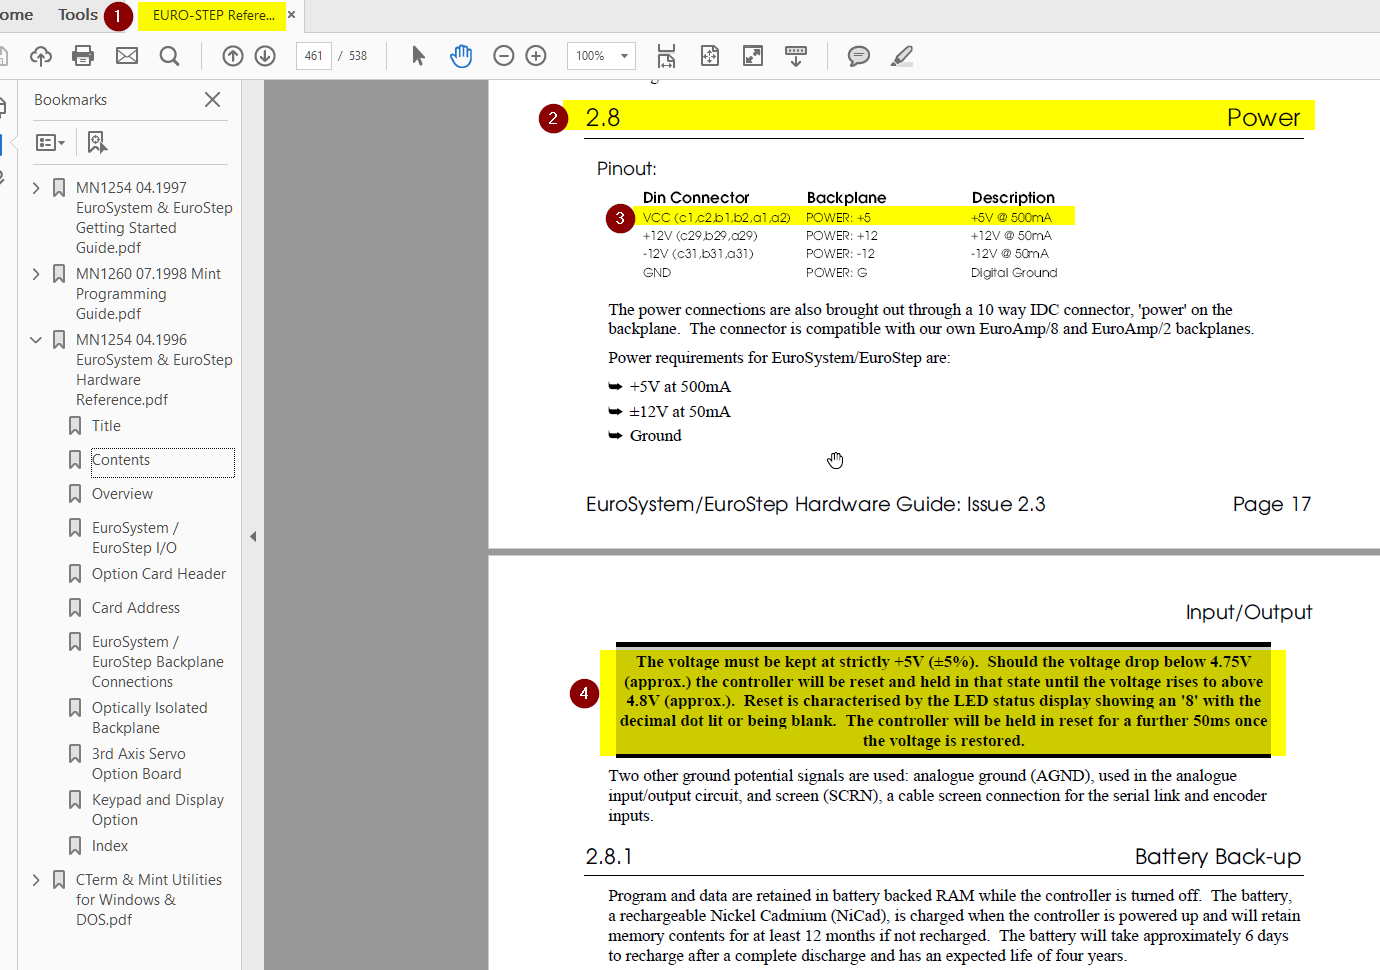Collapse MN1254 04.1996 Hardware Reference bookmark
Viewport: 1380px width, 970px height.
pos(36,340)
